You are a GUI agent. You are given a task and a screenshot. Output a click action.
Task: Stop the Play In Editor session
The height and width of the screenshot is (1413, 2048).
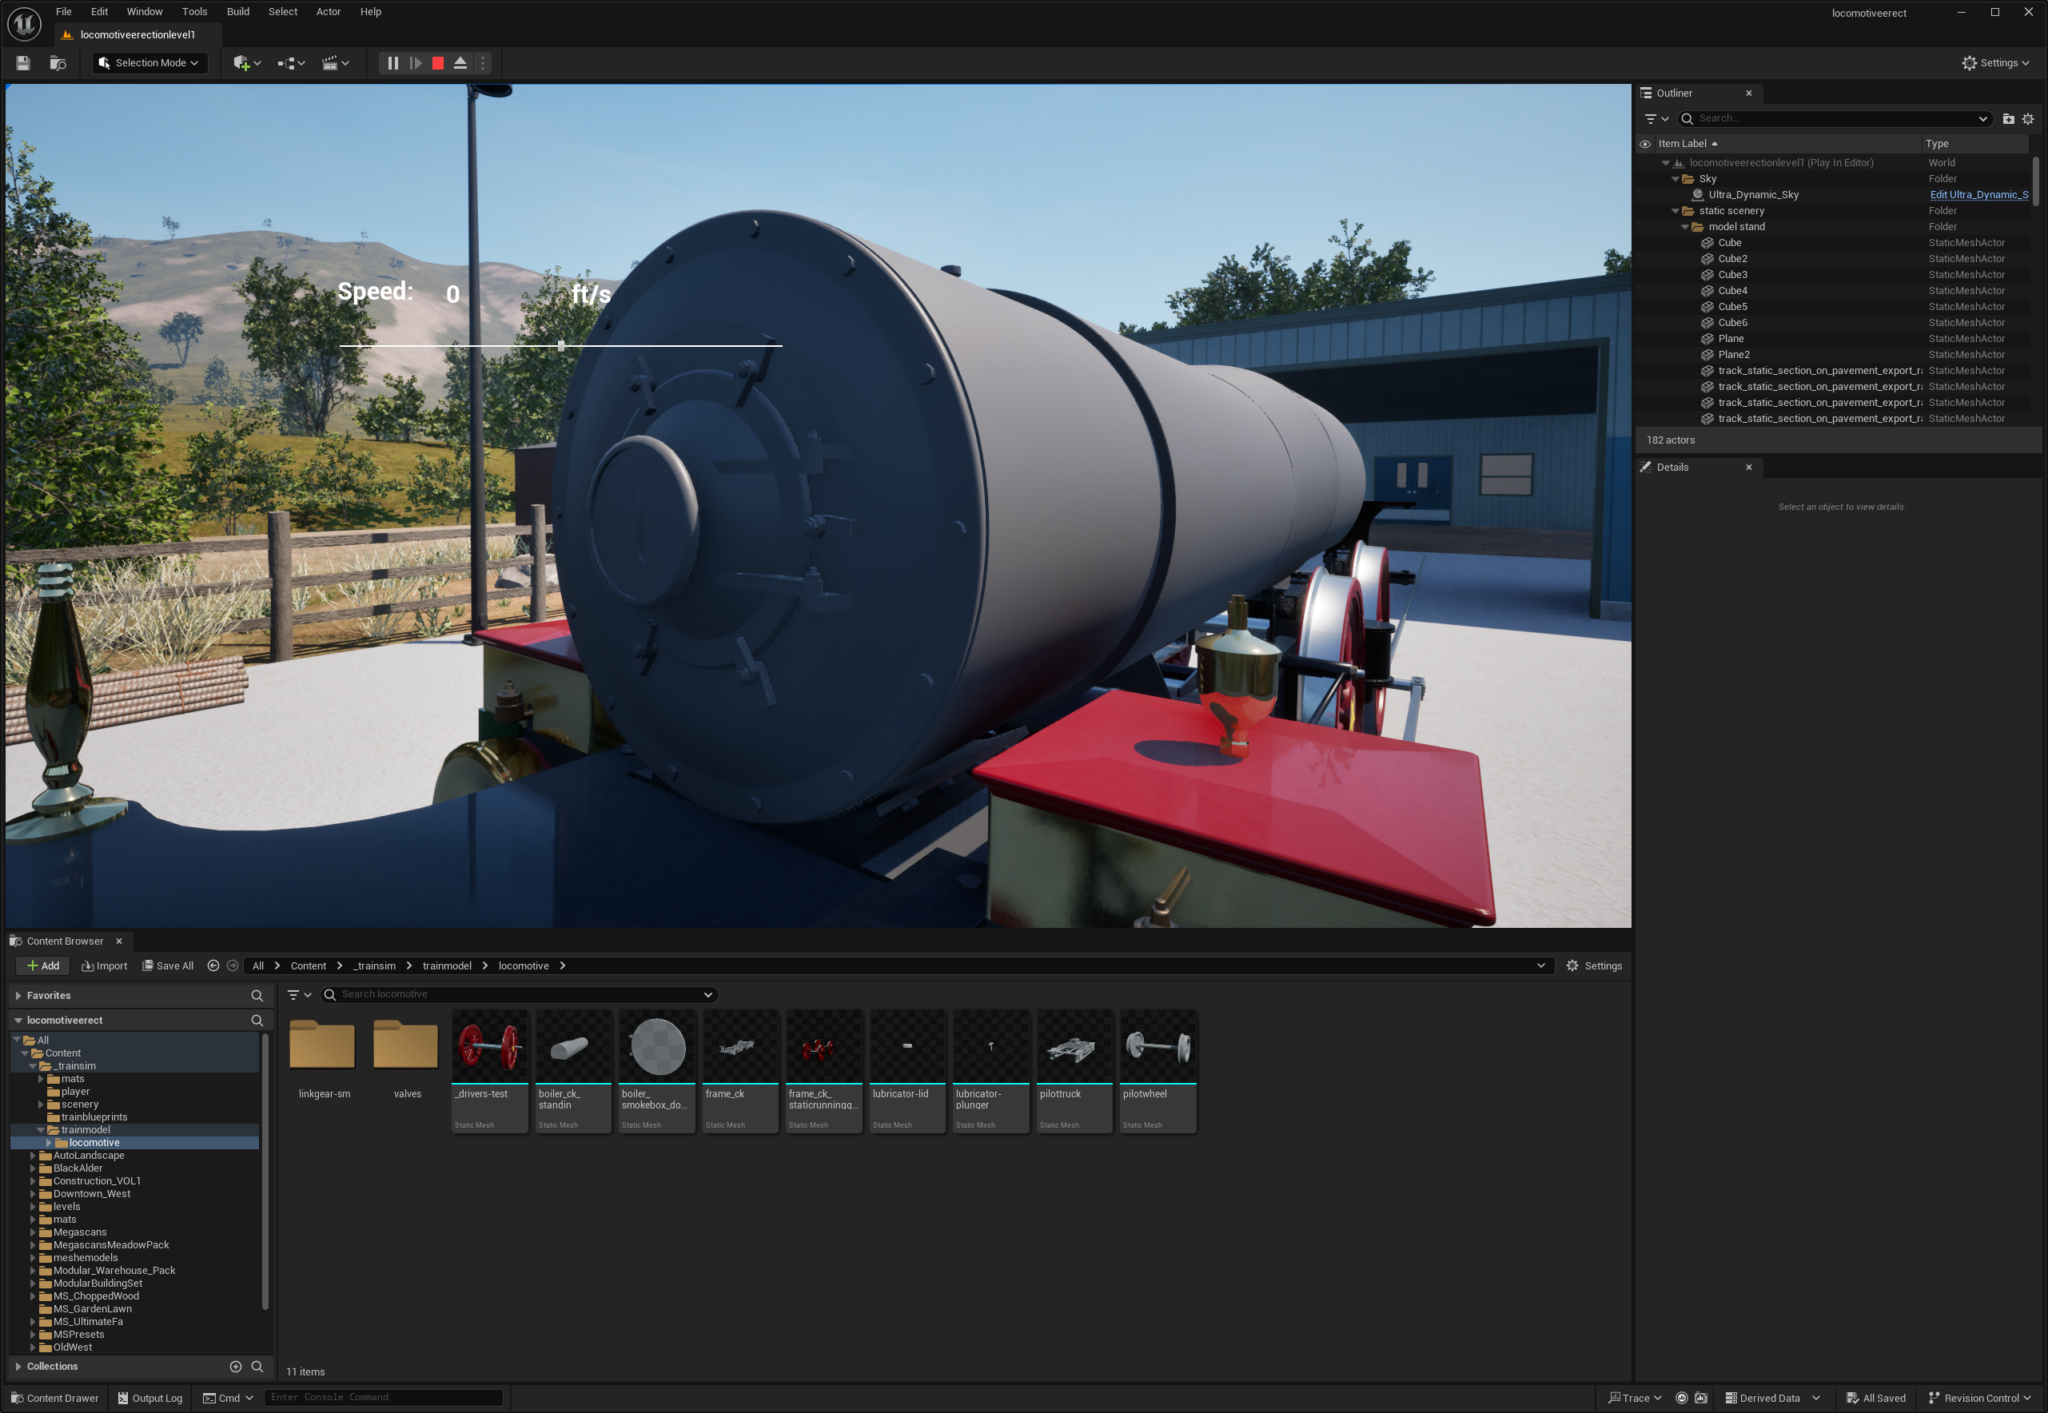point(437,62)
